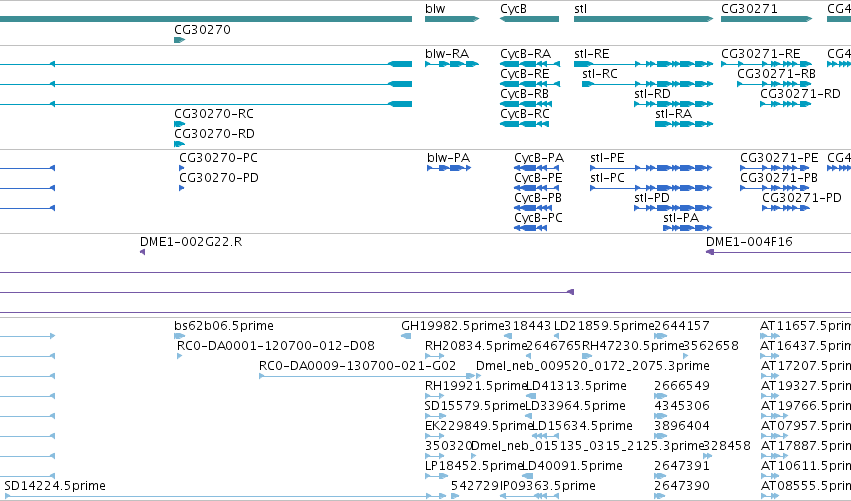Click the DME1-002G22.R feature label

[x=191, y=242]
